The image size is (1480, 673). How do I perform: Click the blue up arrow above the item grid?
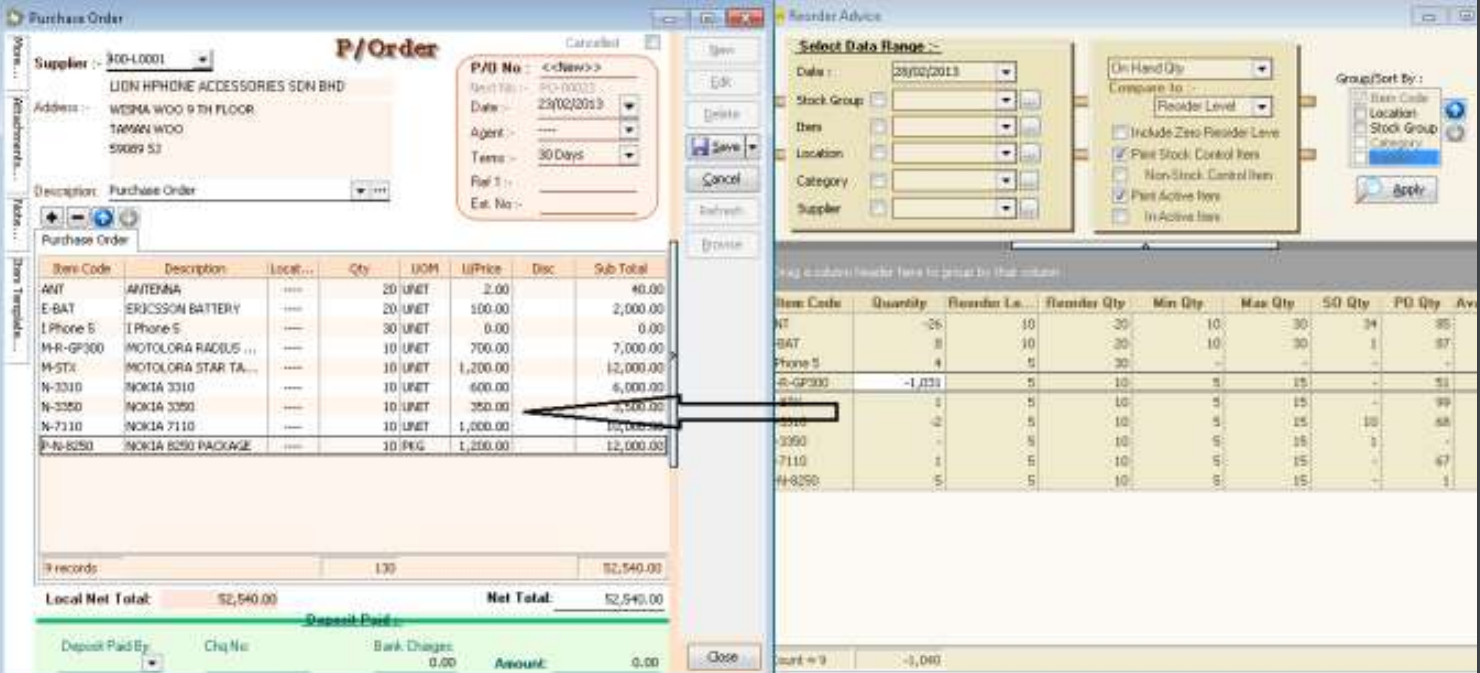click(x=103, y=217)
